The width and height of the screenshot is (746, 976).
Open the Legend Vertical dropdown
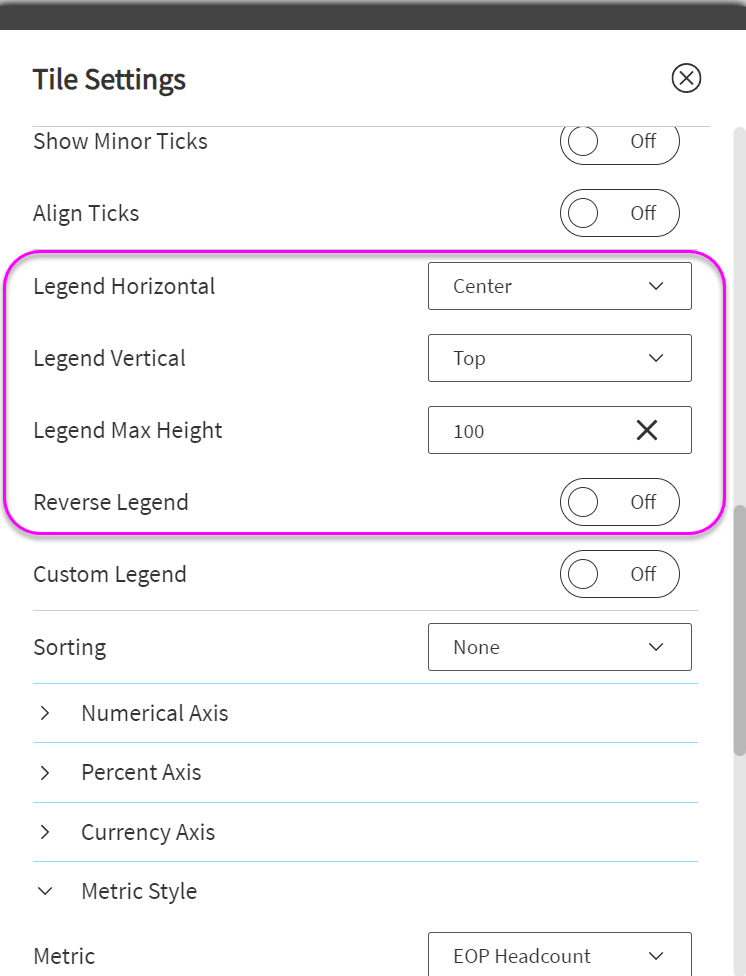(559, 358)
